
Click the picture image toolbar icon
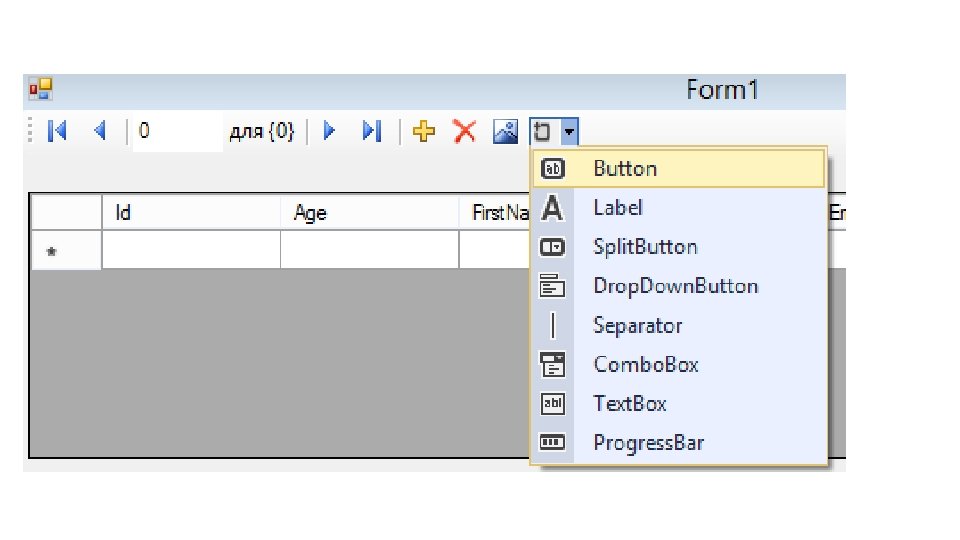(506, 131)
